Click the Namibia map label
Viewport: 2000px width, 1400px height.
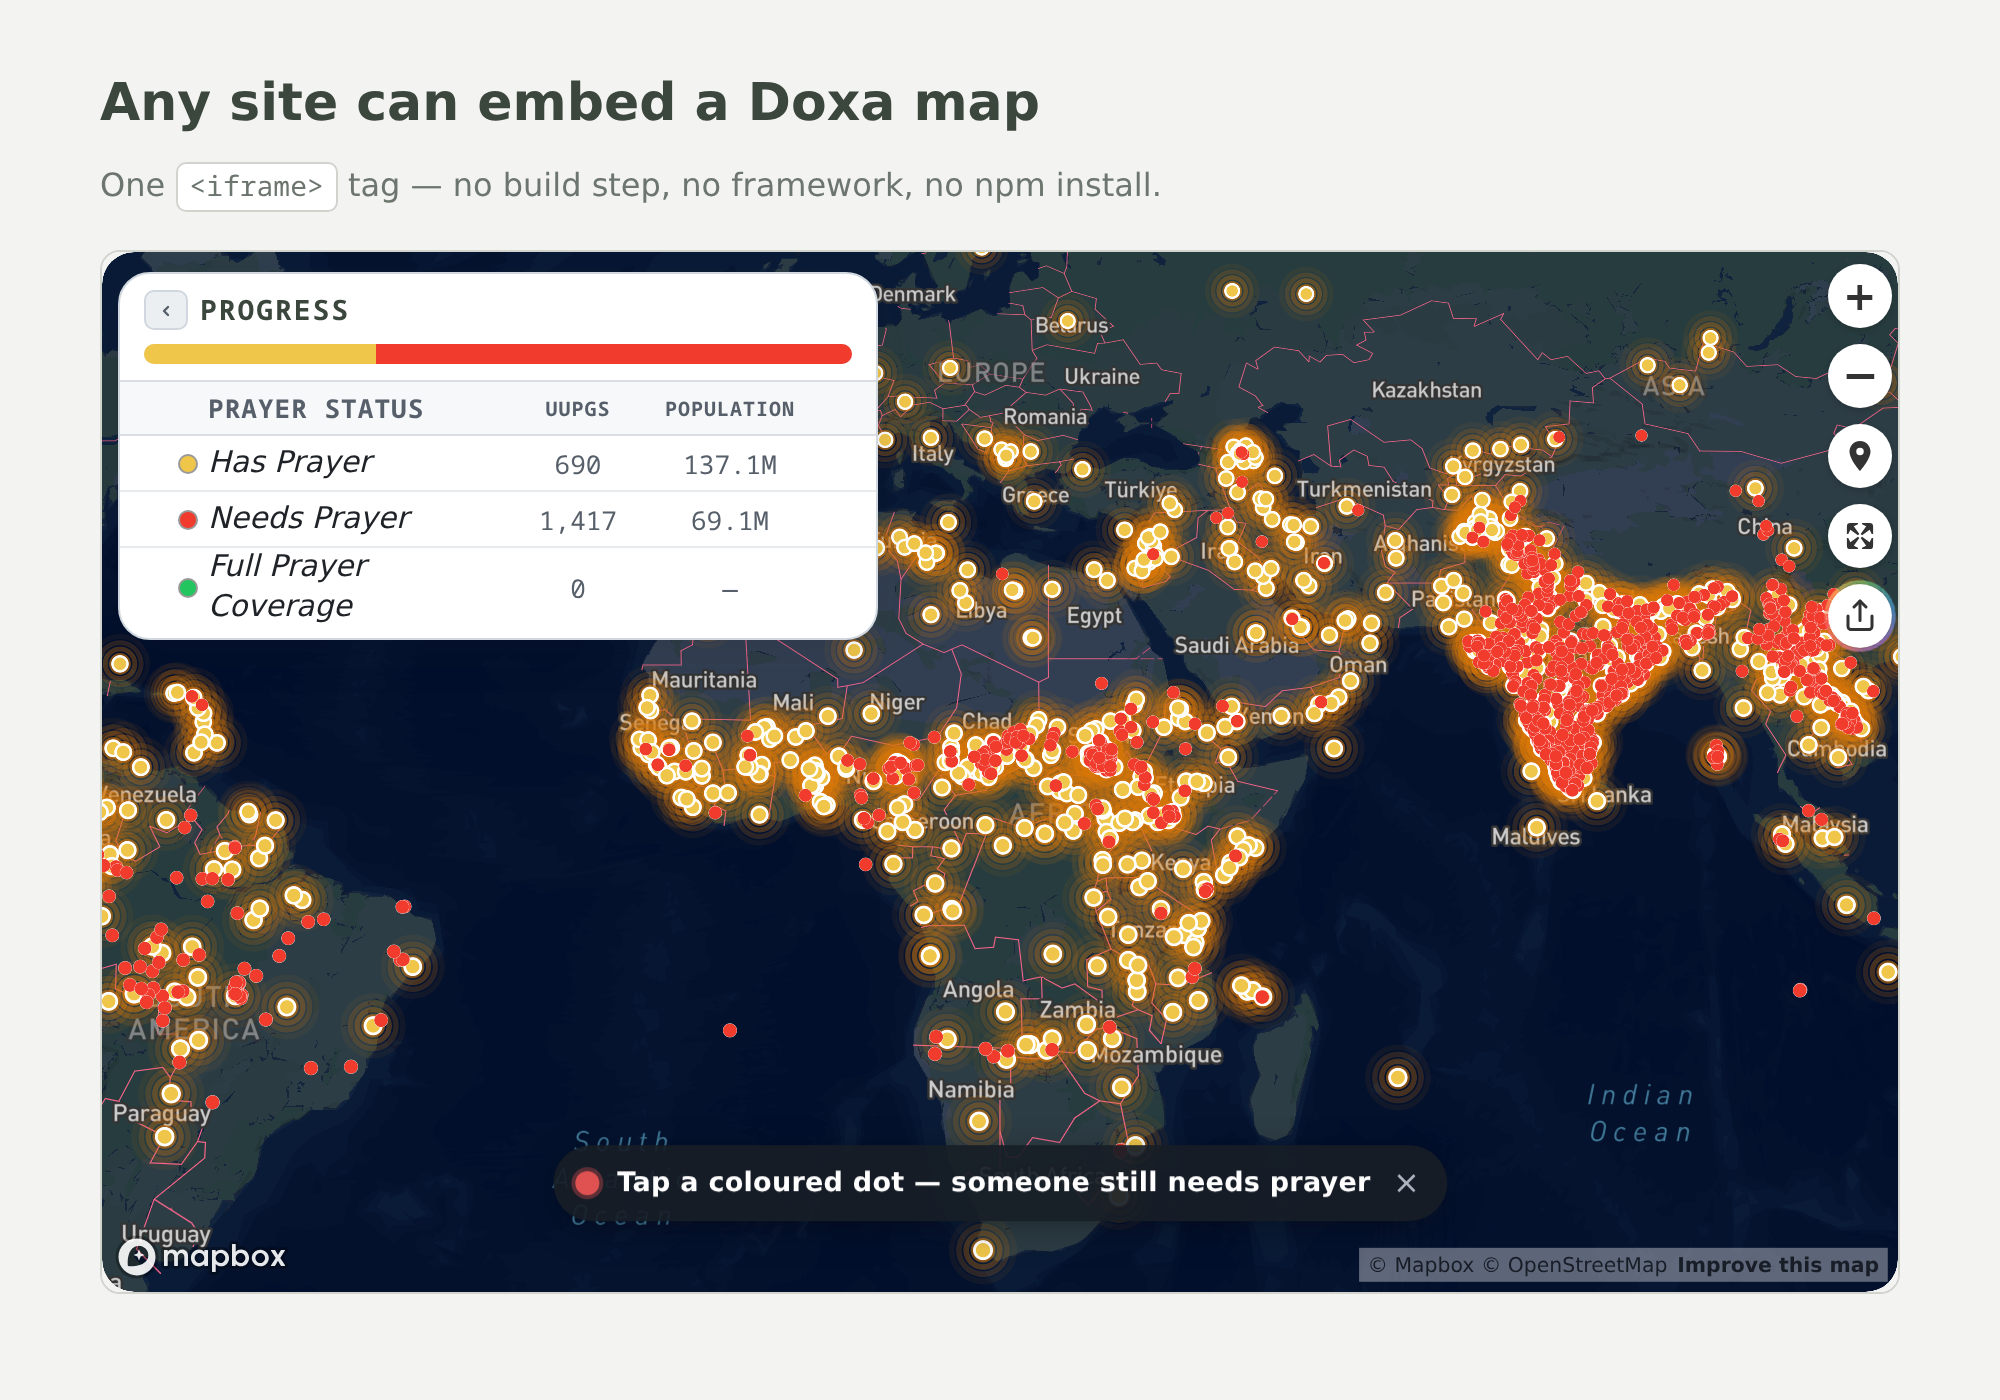click(x=971, y=1089)
